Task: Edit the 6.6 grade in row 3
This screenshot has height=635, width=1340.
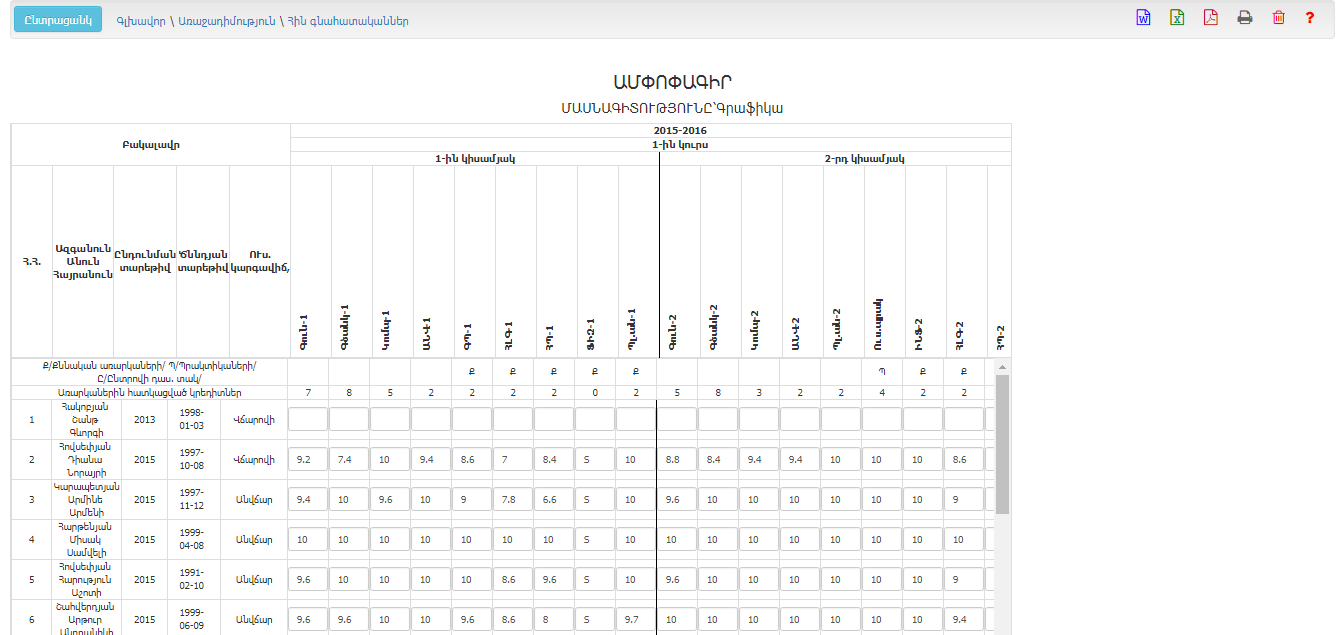Action: tap(553, 499)
